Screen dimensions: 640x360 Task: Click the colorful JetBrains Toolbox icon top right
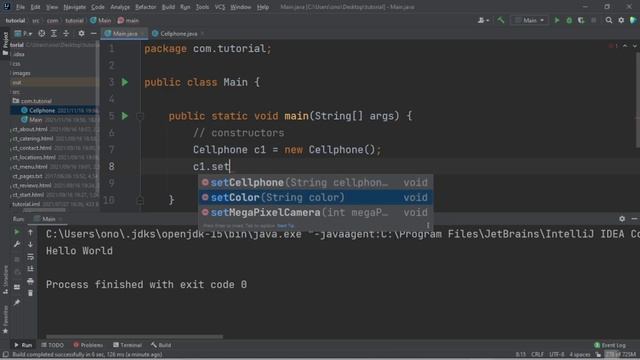click(633, 20)
